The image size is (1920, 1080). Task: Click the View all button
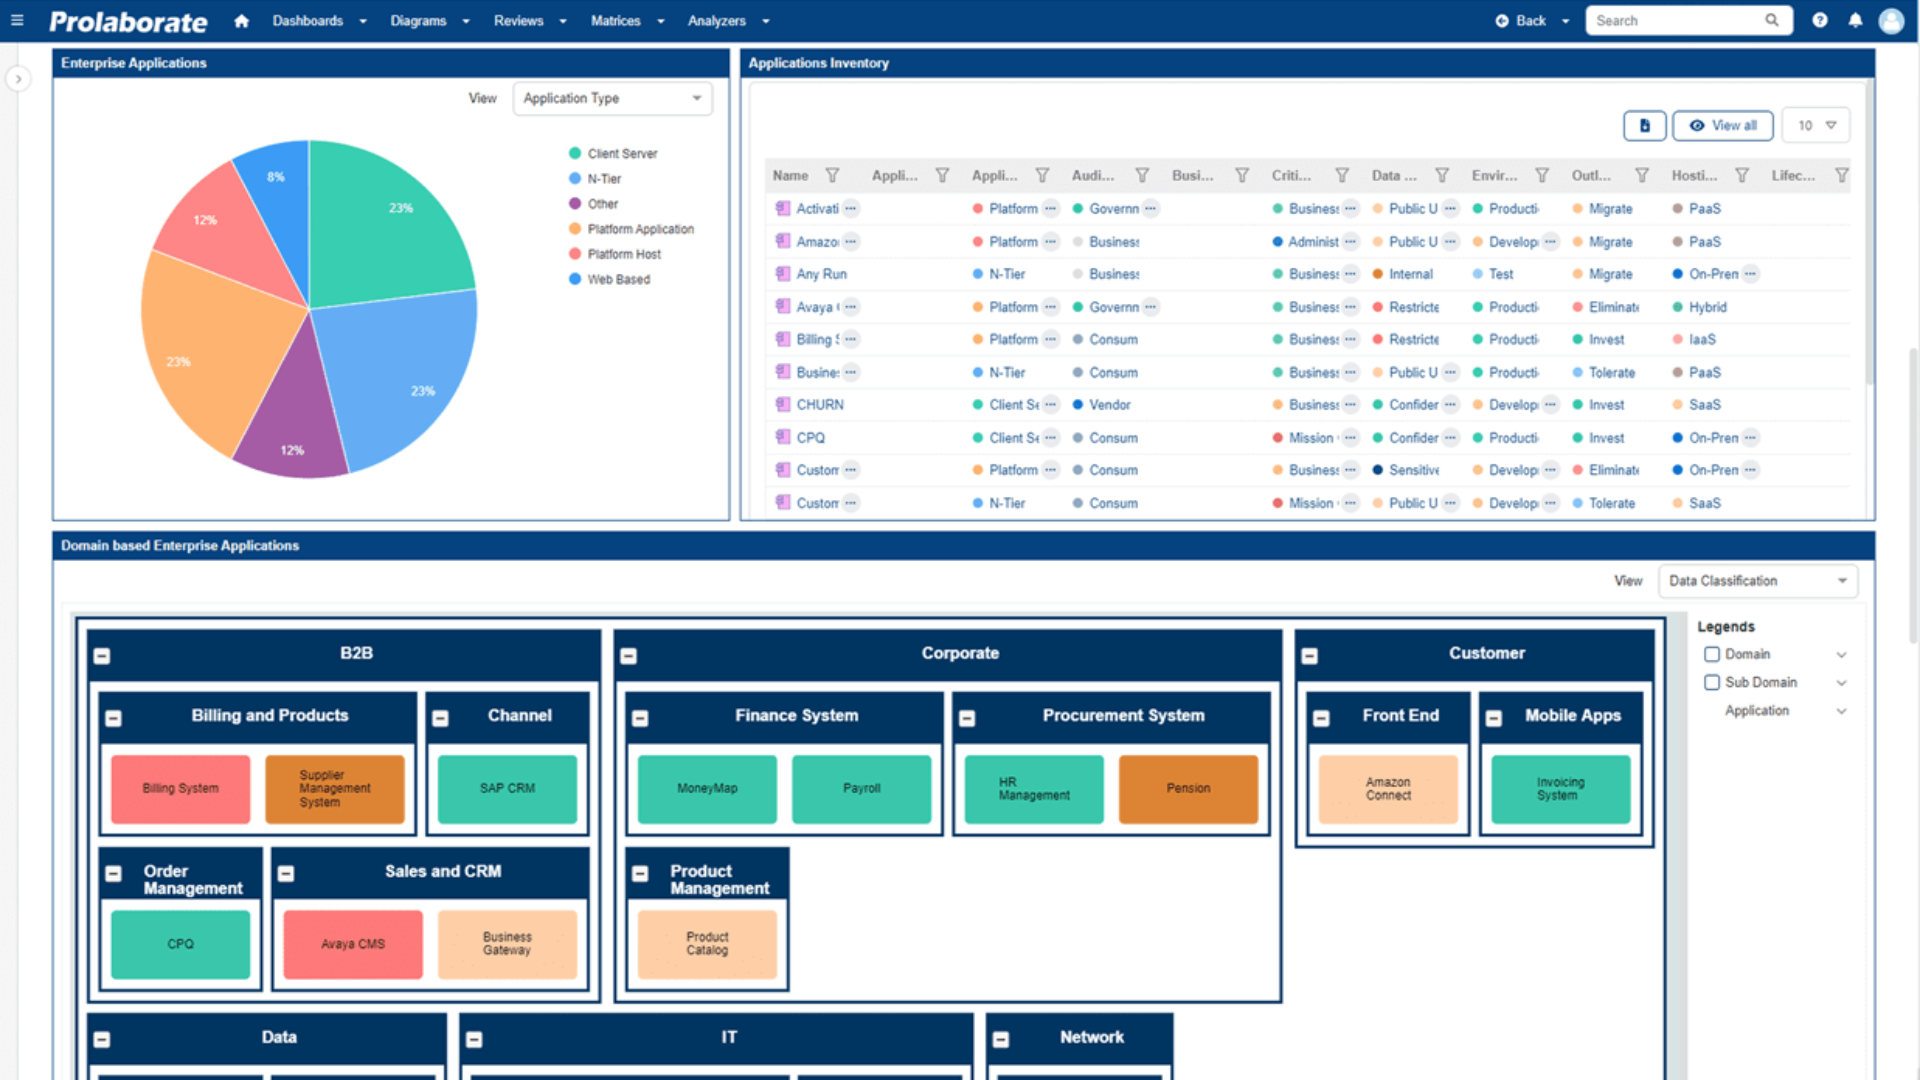(1722, 125)
